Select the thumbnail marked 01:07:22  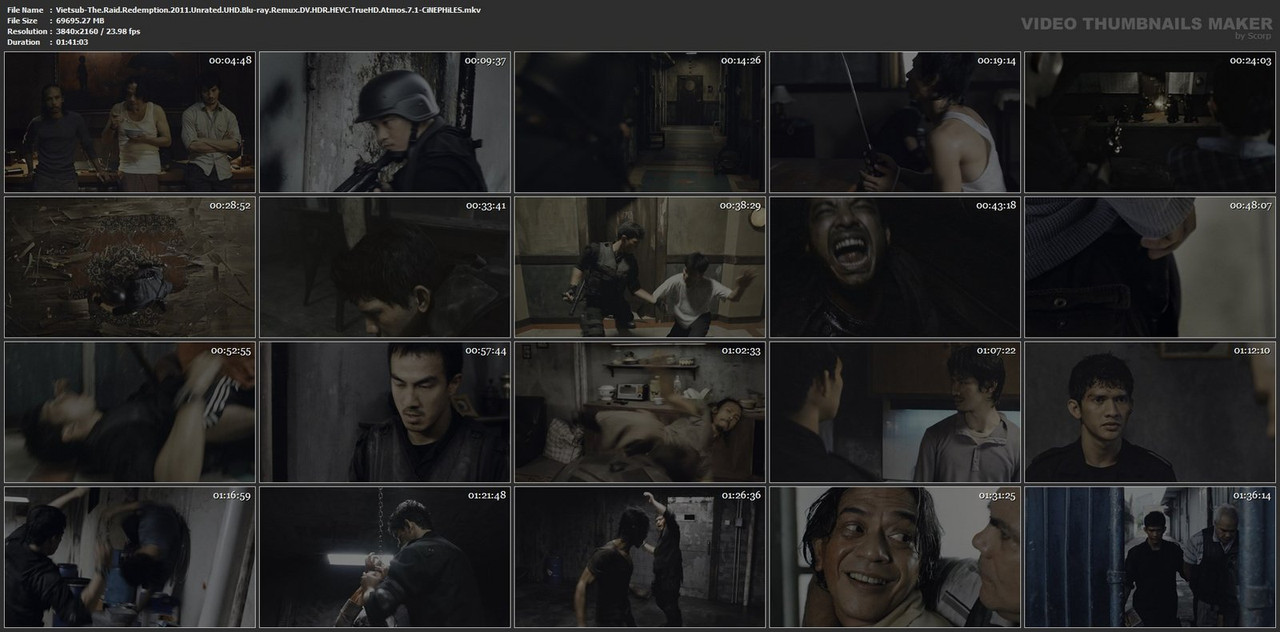(895, 413)
